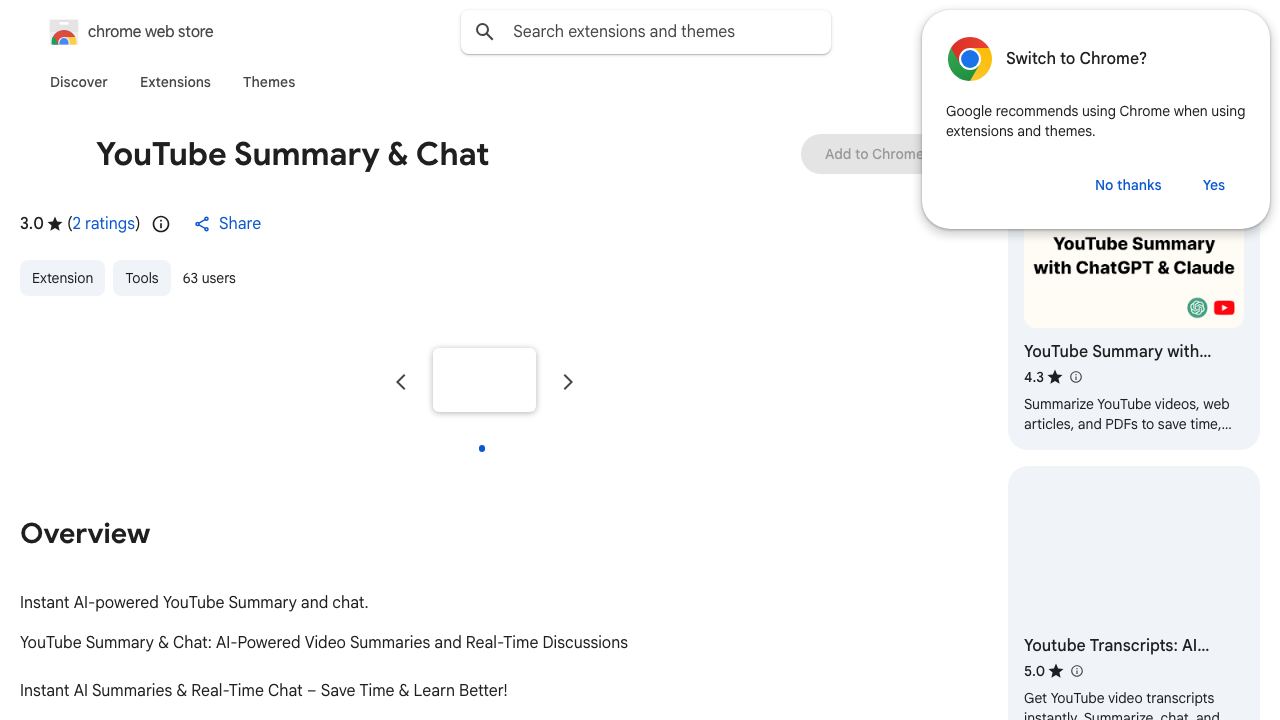Open the Discover tab
1280x720 pixels.
coord(79,82)
